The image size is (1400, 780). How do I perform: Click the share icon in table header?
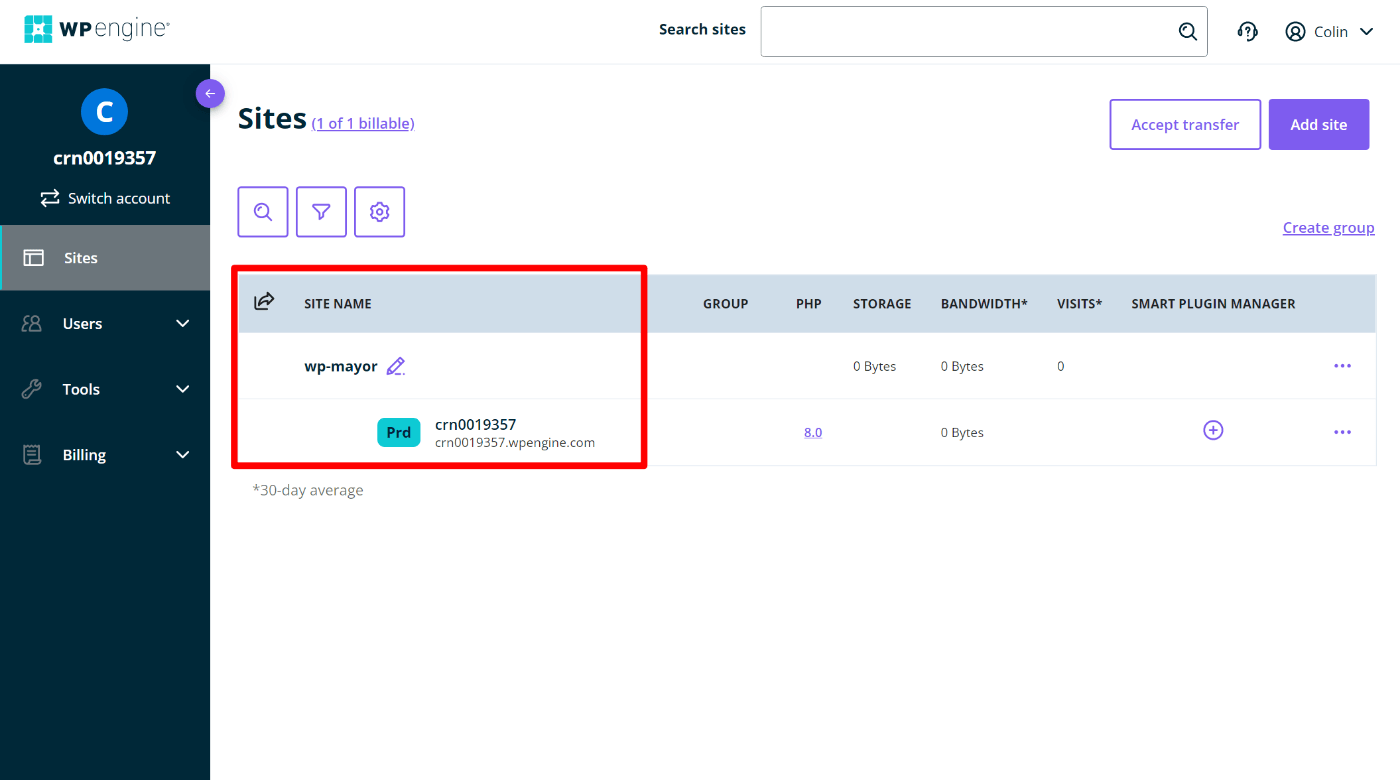[264, 302]
